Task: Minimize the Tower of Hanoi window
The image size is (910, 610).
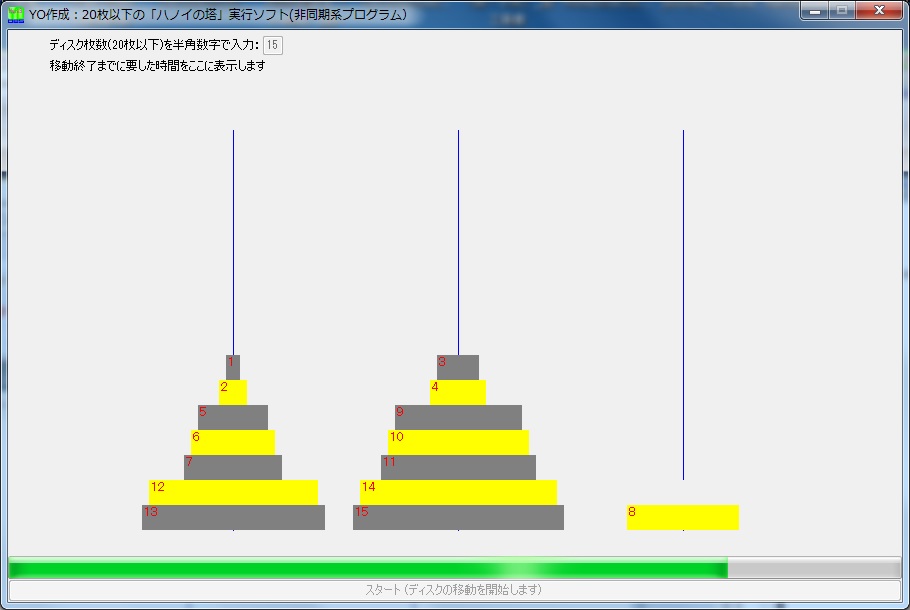Action: pos(816,11)
